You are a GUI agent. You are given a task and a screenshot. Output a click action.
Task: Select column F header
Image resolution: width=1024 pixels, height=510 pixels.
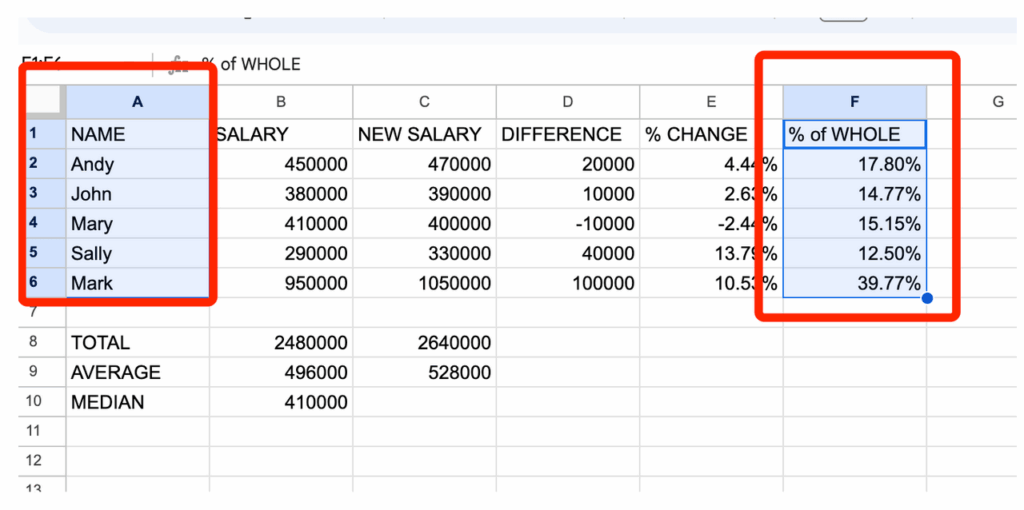tap(854, 101)
